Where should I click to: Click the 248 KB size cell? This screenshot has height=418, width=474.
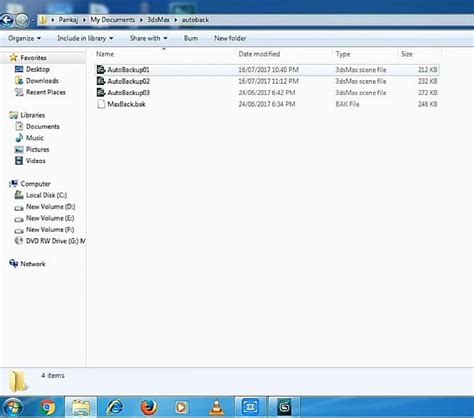tap(428, 104)
